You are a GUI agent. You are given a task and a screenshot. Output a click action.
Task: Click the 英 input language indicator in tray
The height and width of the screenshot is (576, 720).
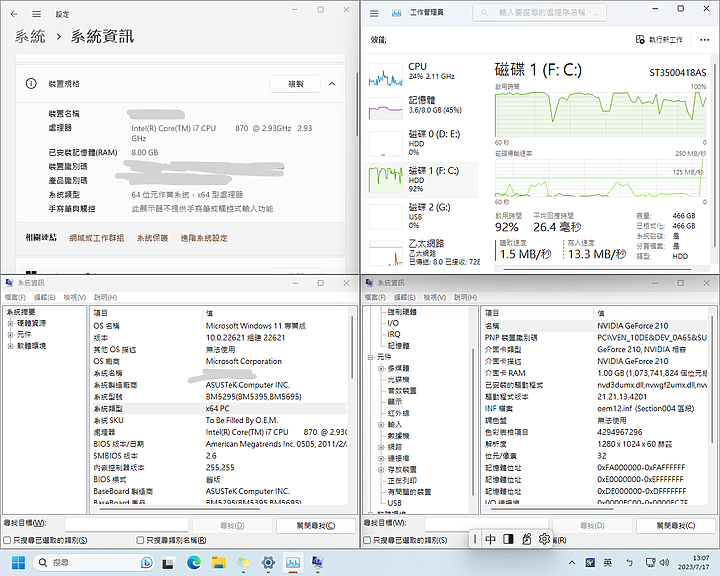click(x=608, y=562)
